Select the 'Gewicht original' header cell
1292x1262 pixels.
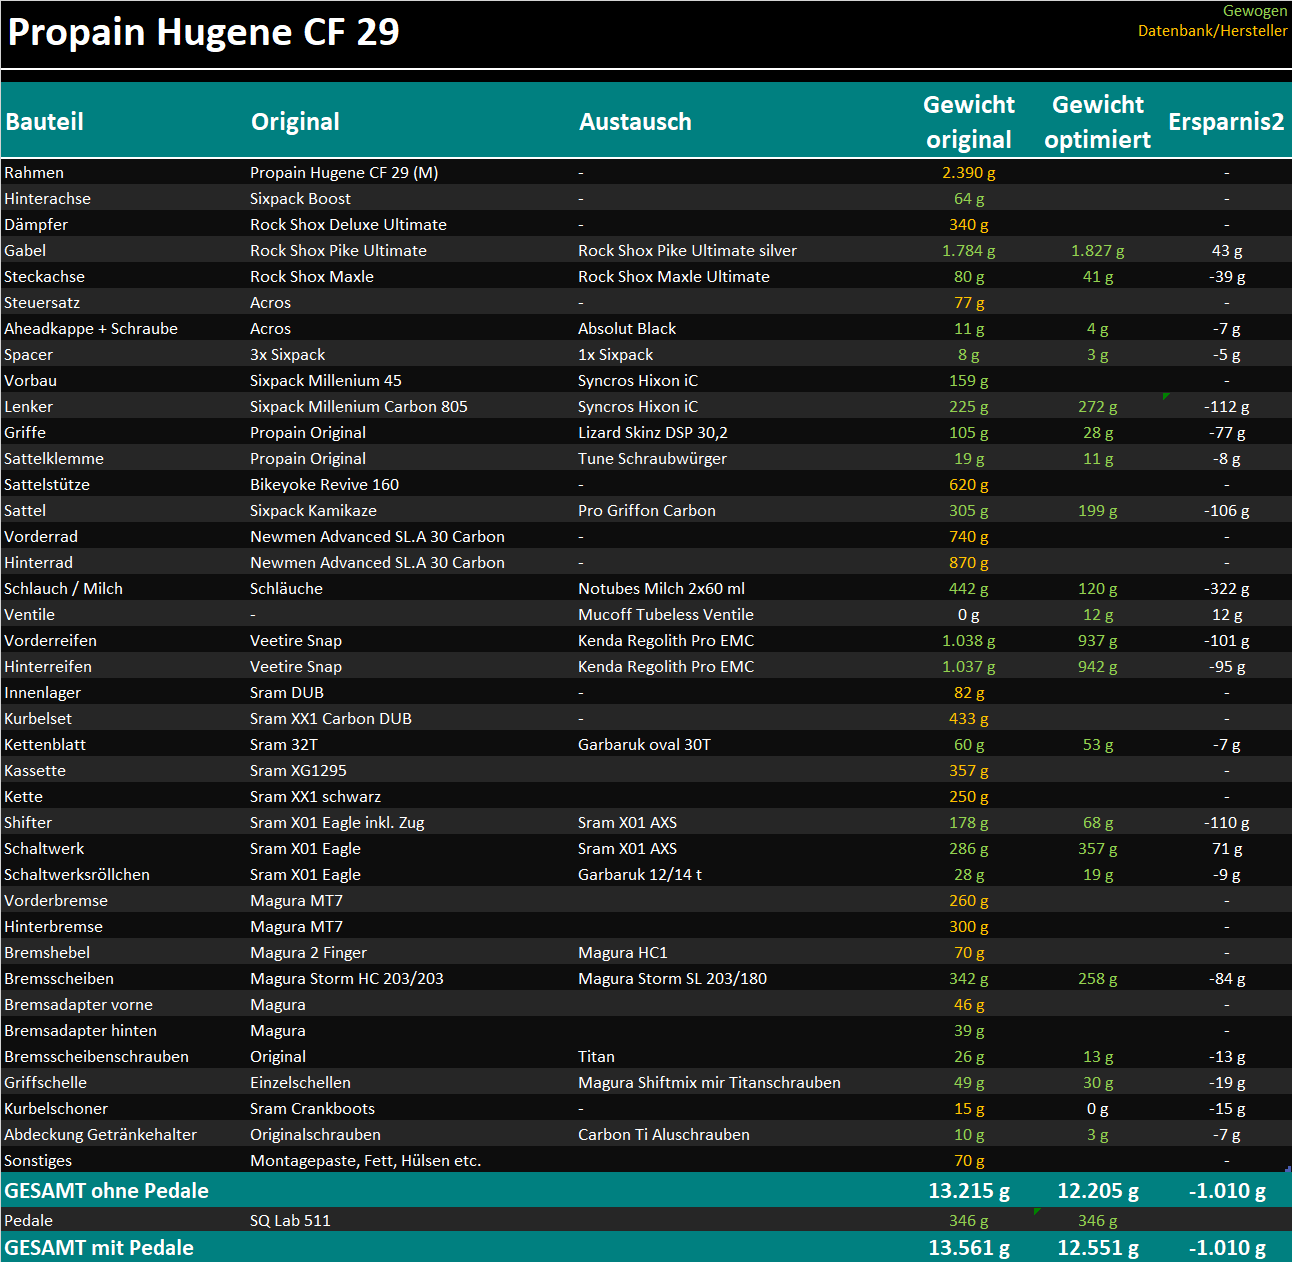(x=969, y=122)
